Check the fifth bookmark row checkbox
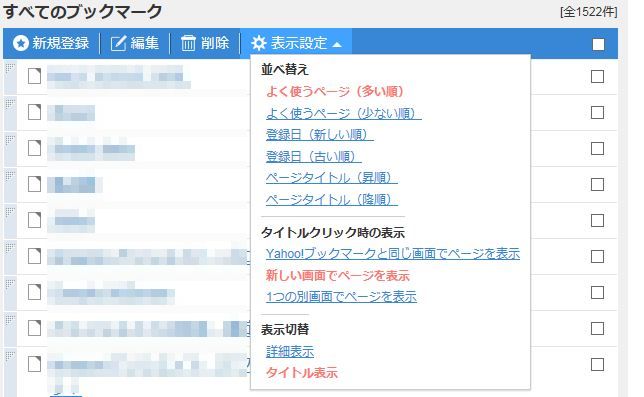644x397 pixels. [597, 220]
